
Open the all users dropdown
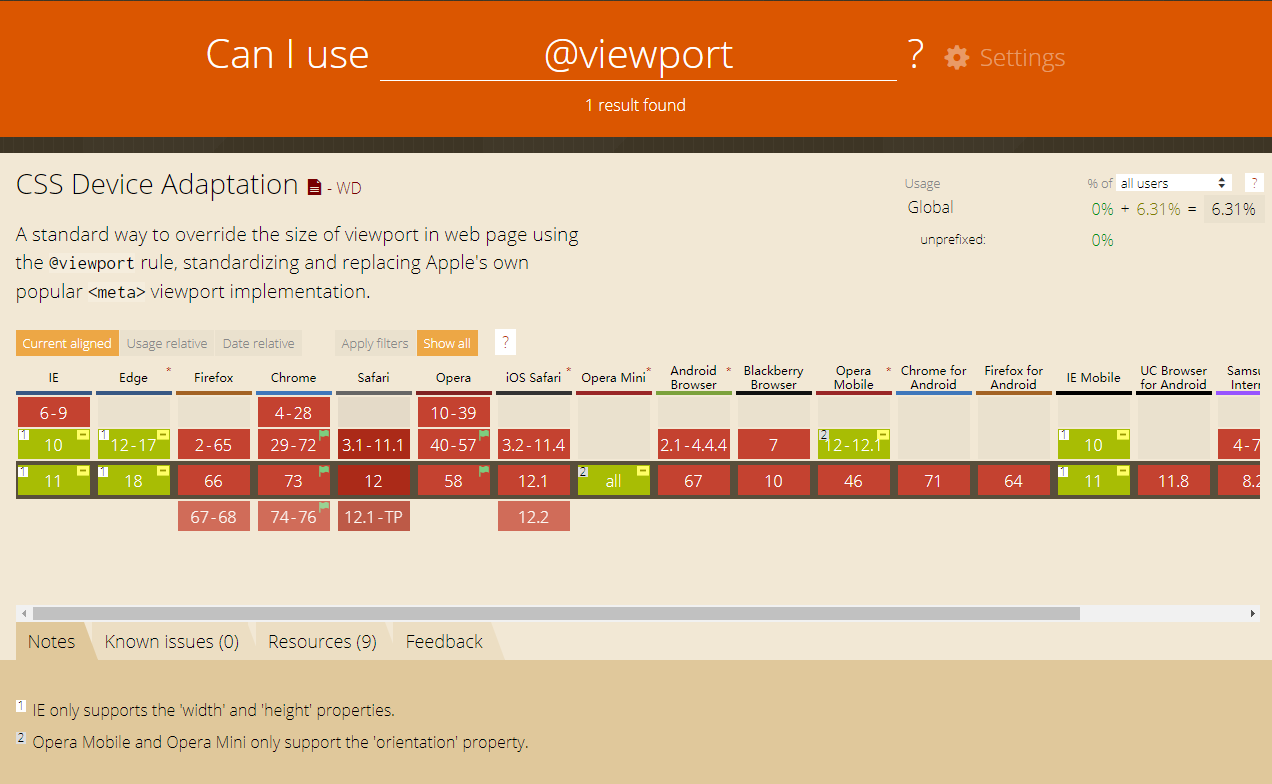(x=1173, y=183)
